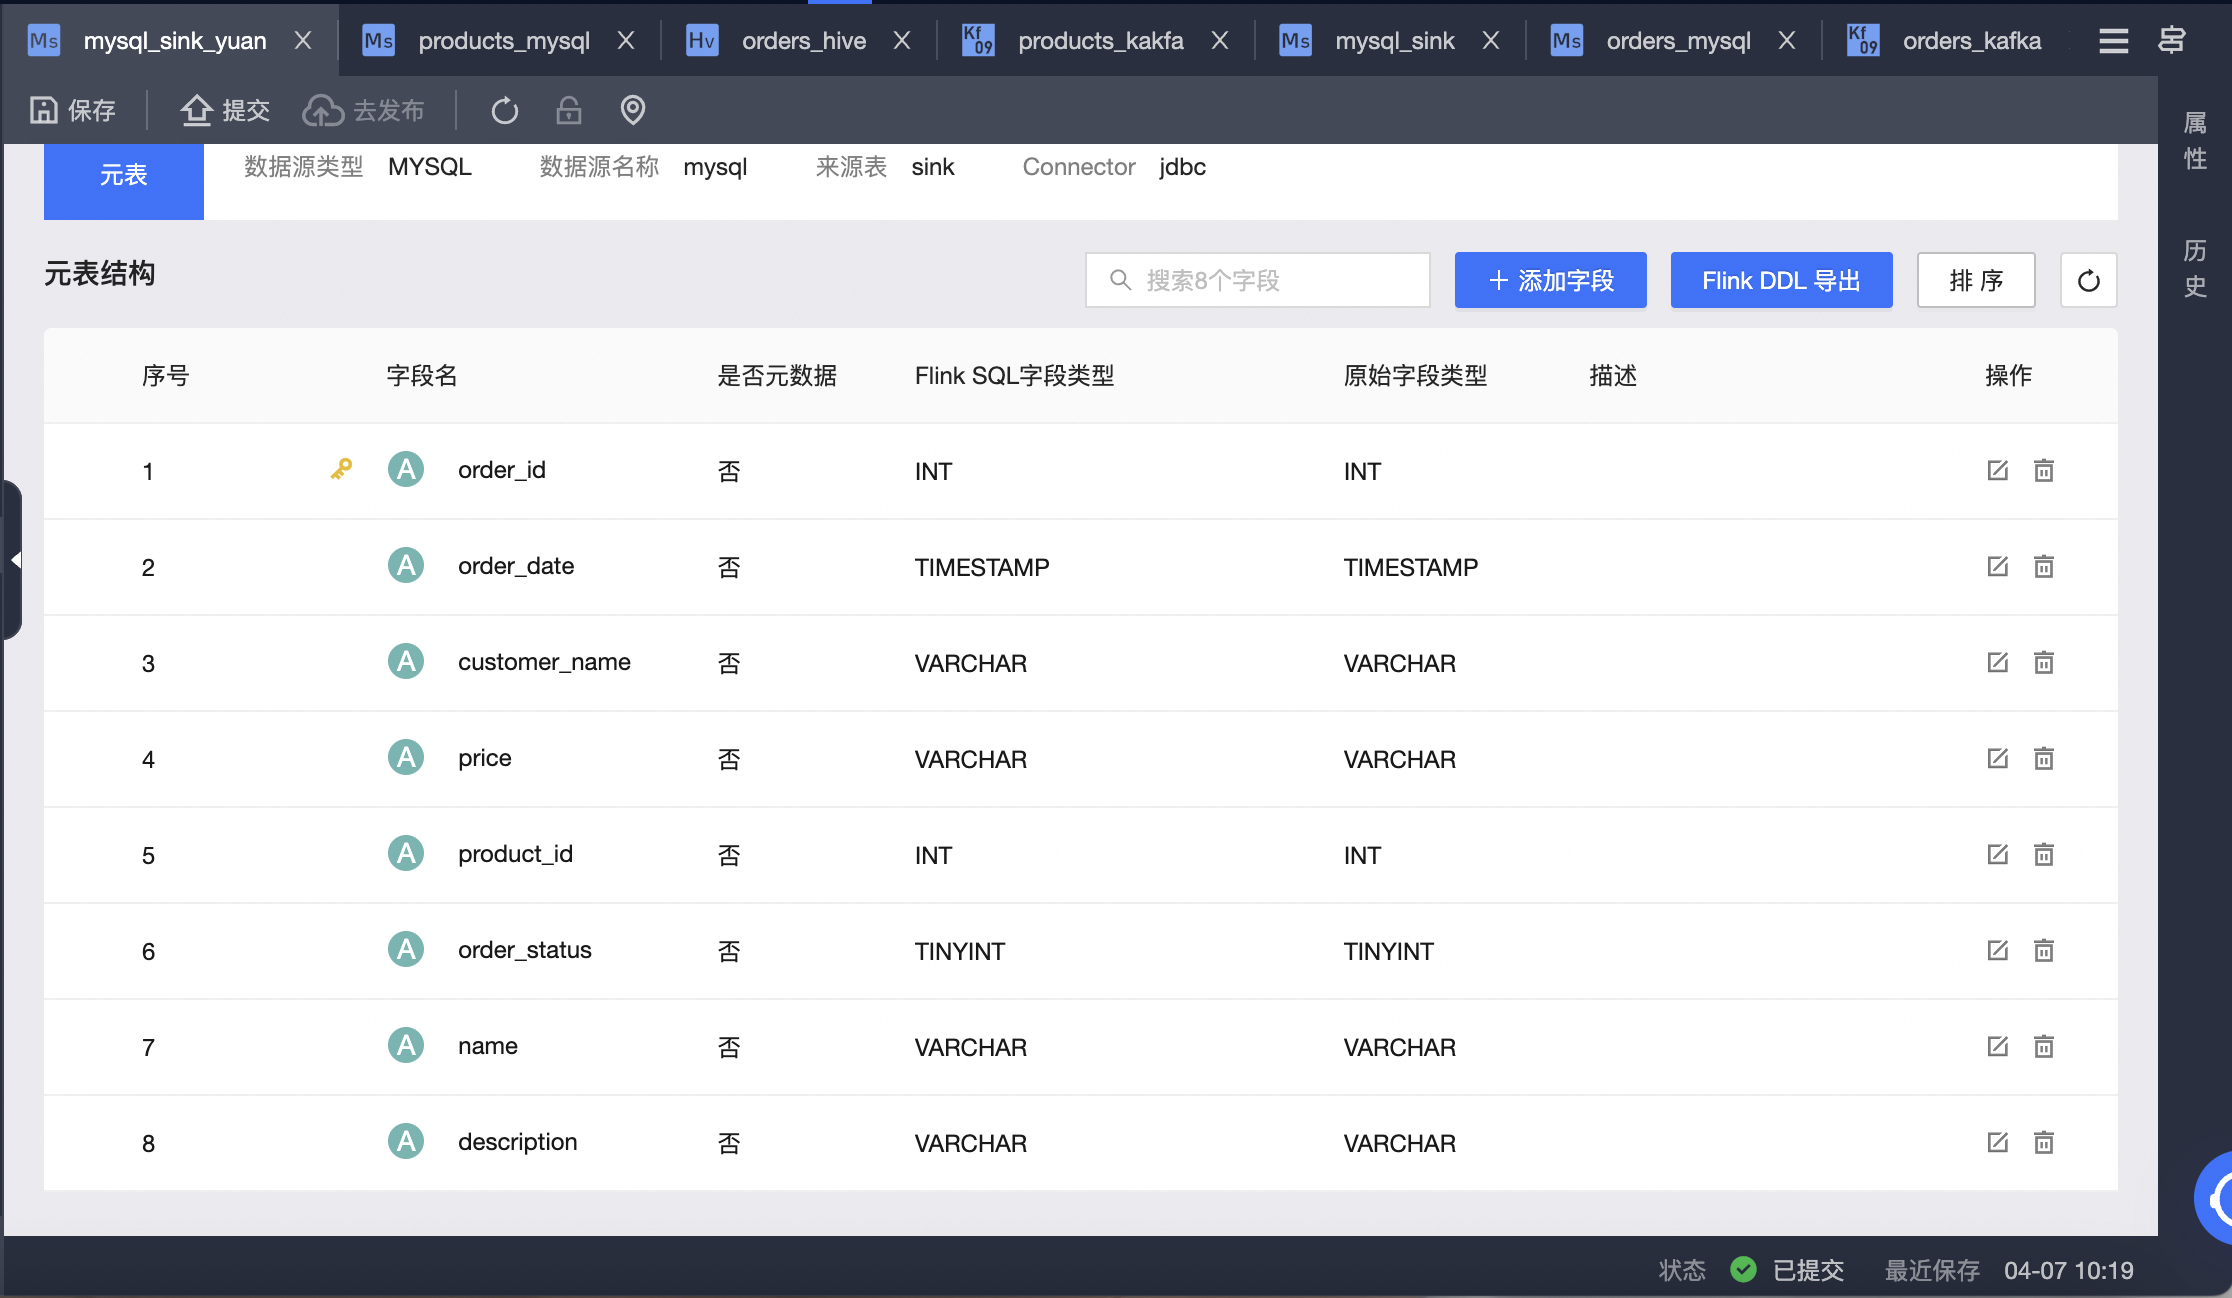Screen dimensions: 2232x1298
Task: Open the tab list hamburger menu icon
Action: click(x=2113, y=41)
